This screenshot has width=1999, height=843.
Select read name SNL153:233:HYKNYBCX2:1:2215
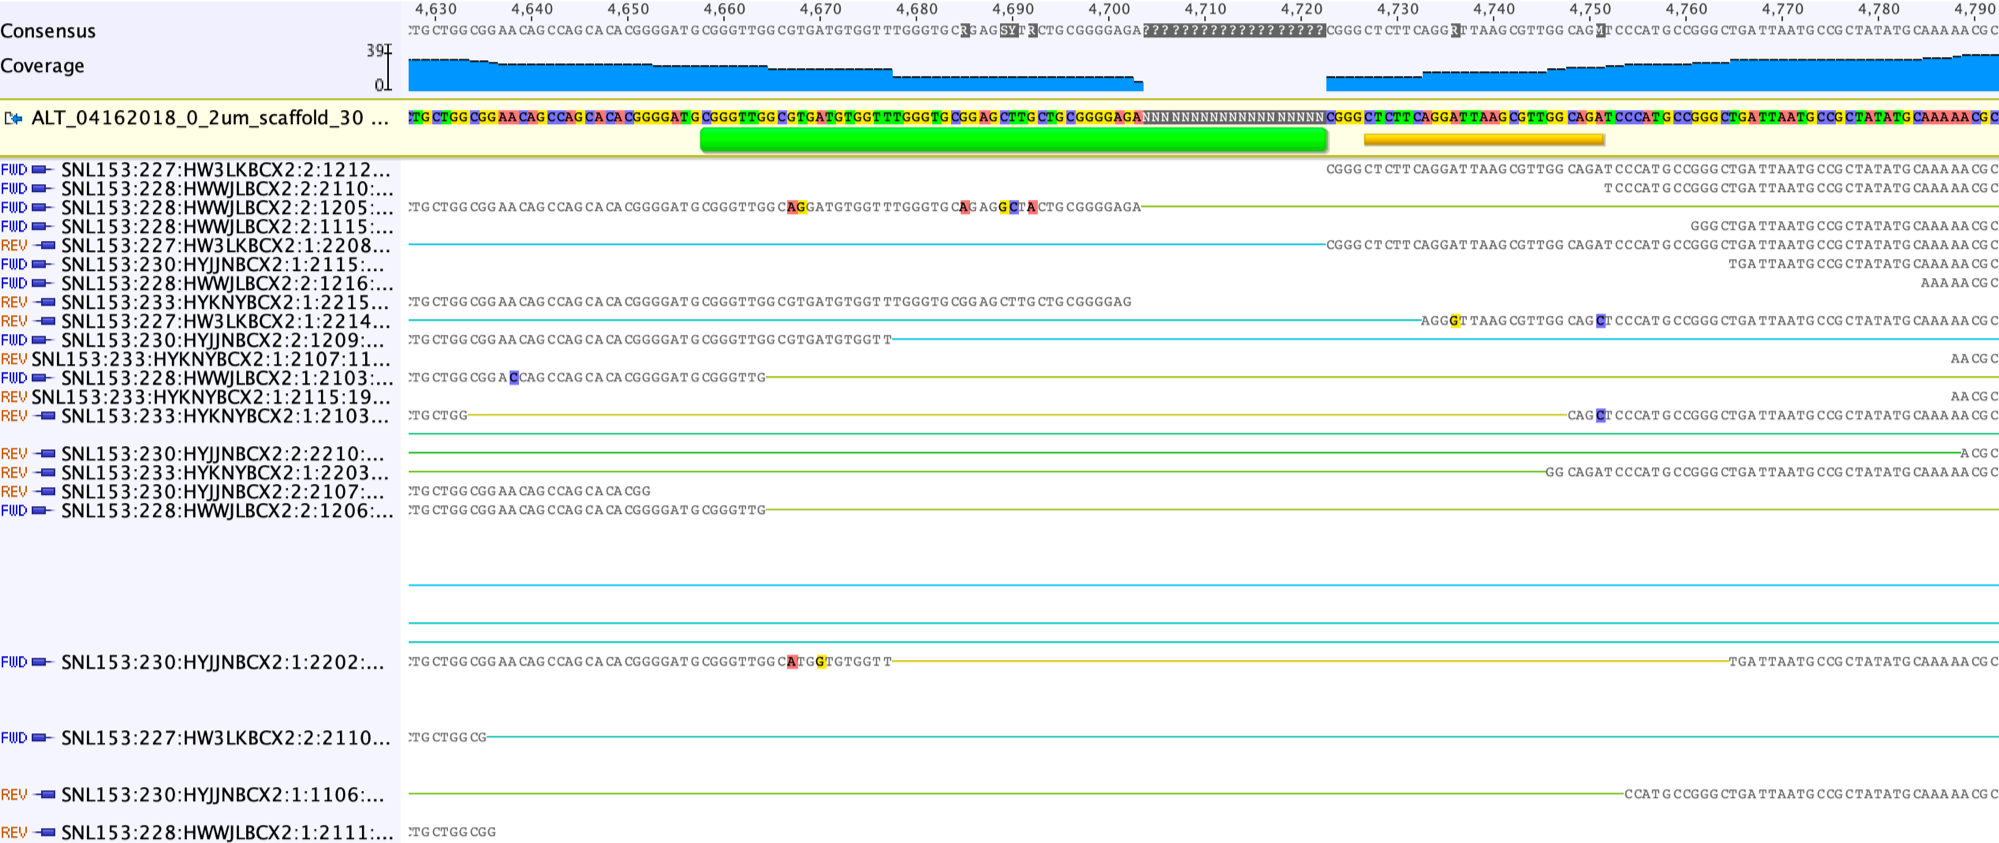[226, 303]
